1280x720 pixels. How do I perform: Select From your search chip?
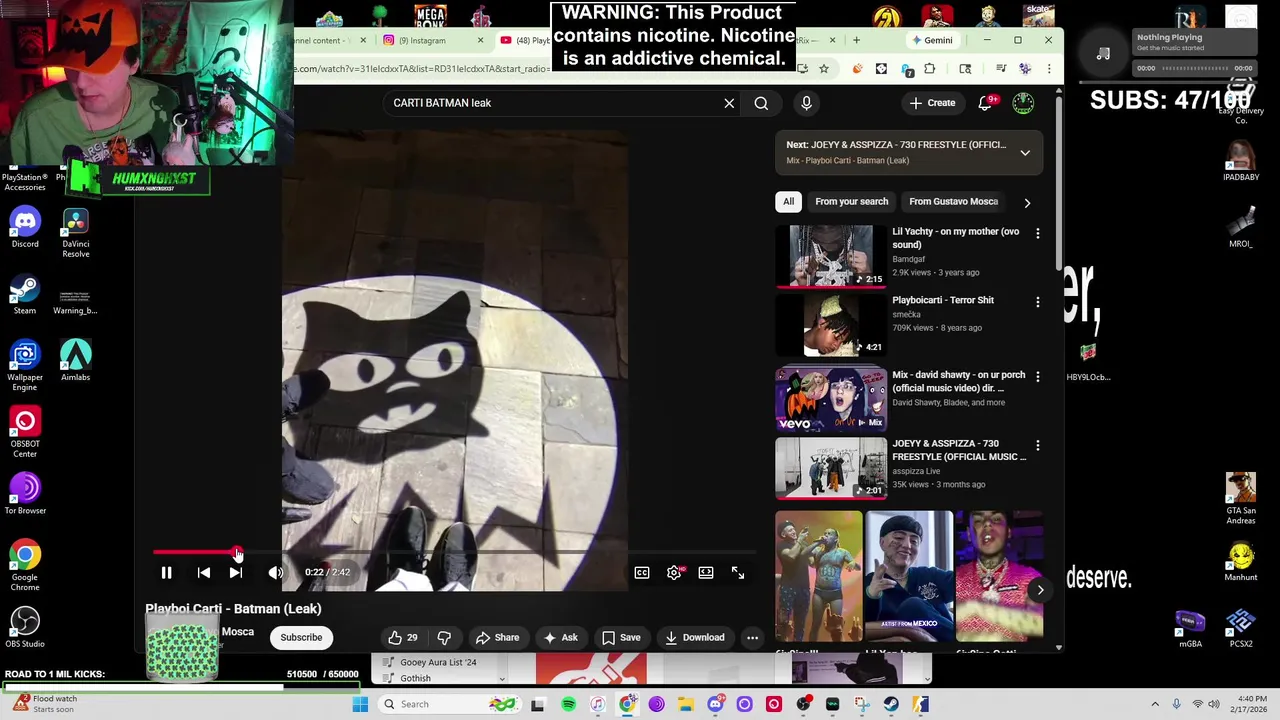[x=851, y=202]
